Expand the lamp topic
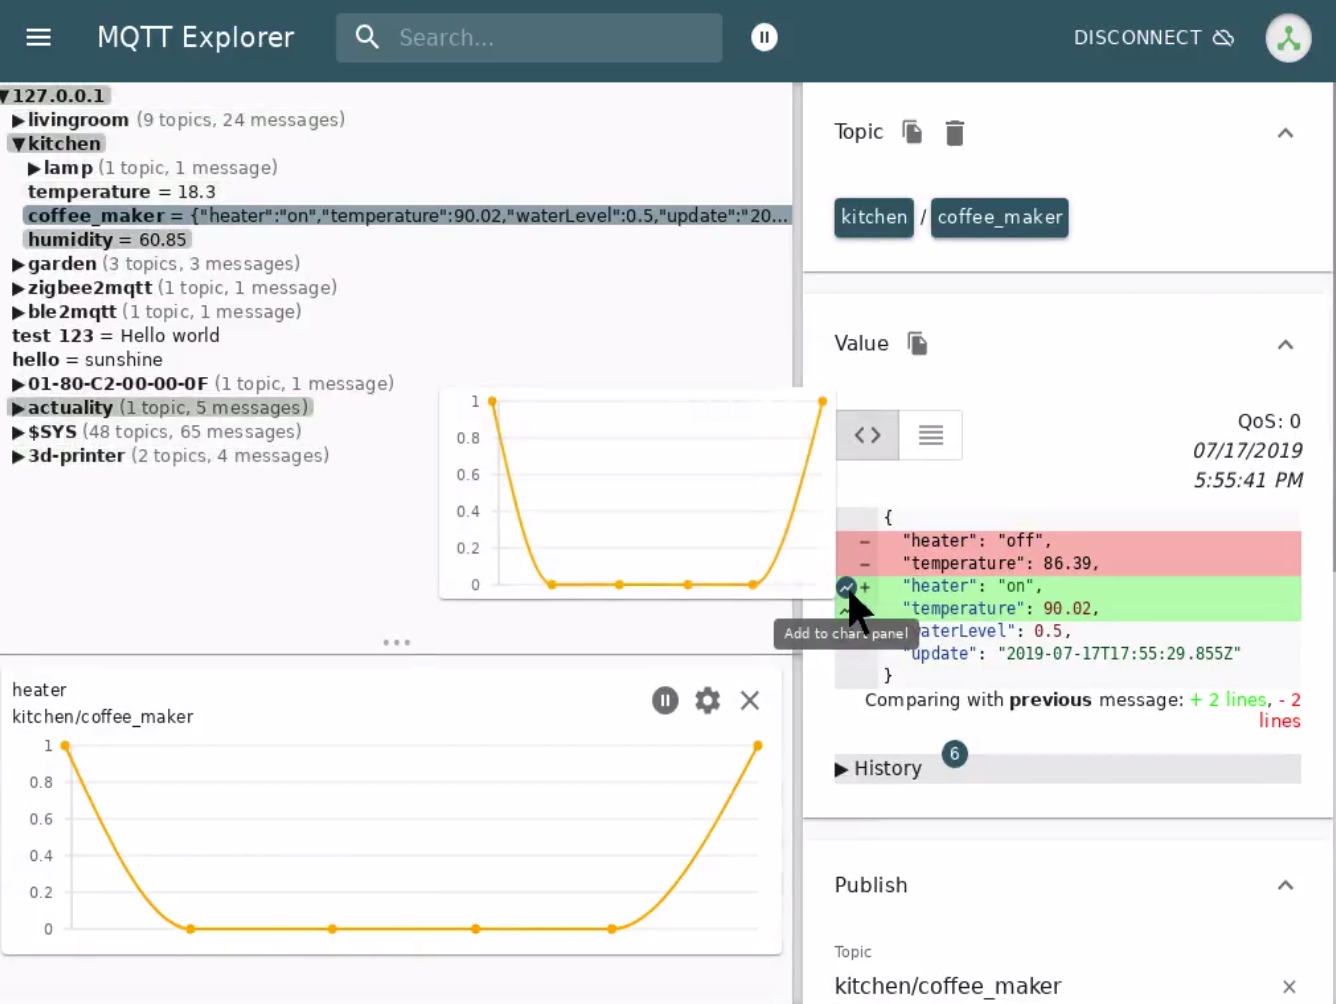The height and width of the screenshot is (1004, 1336). point(34,168)
